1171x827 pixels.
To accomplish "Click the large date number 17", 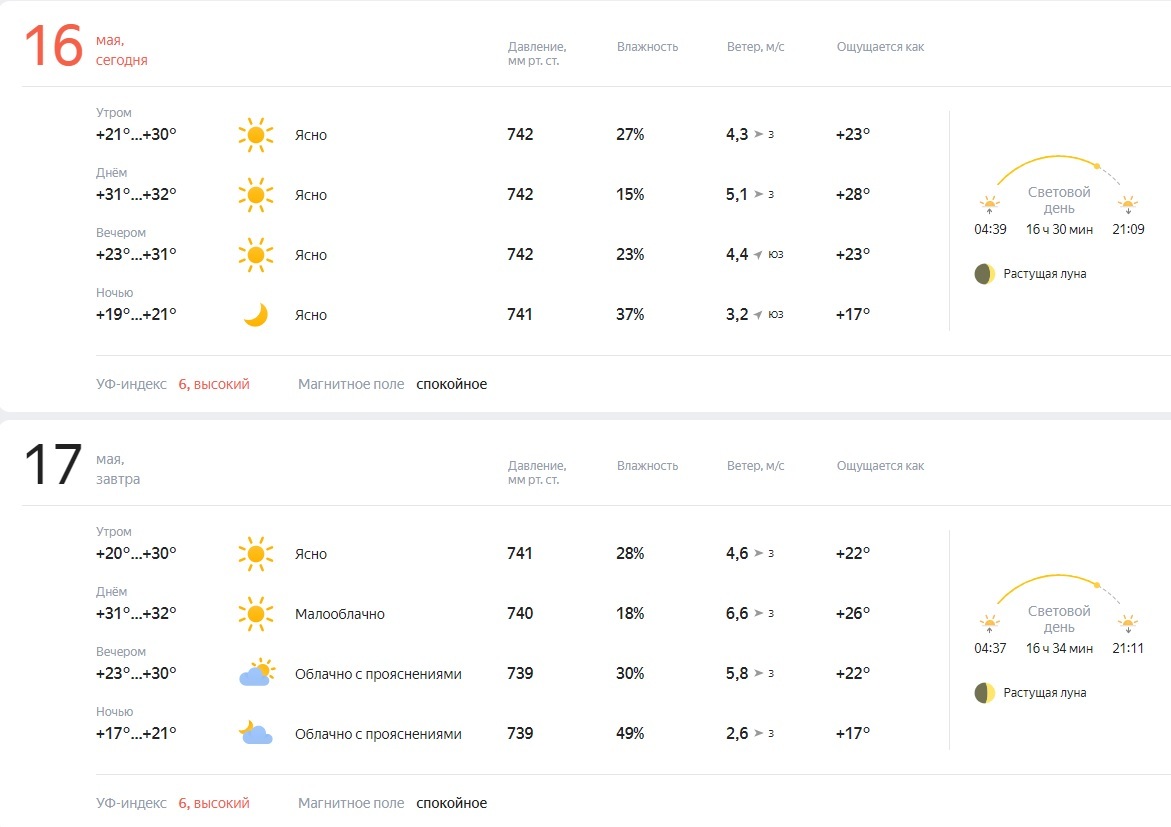I will 52,466.
